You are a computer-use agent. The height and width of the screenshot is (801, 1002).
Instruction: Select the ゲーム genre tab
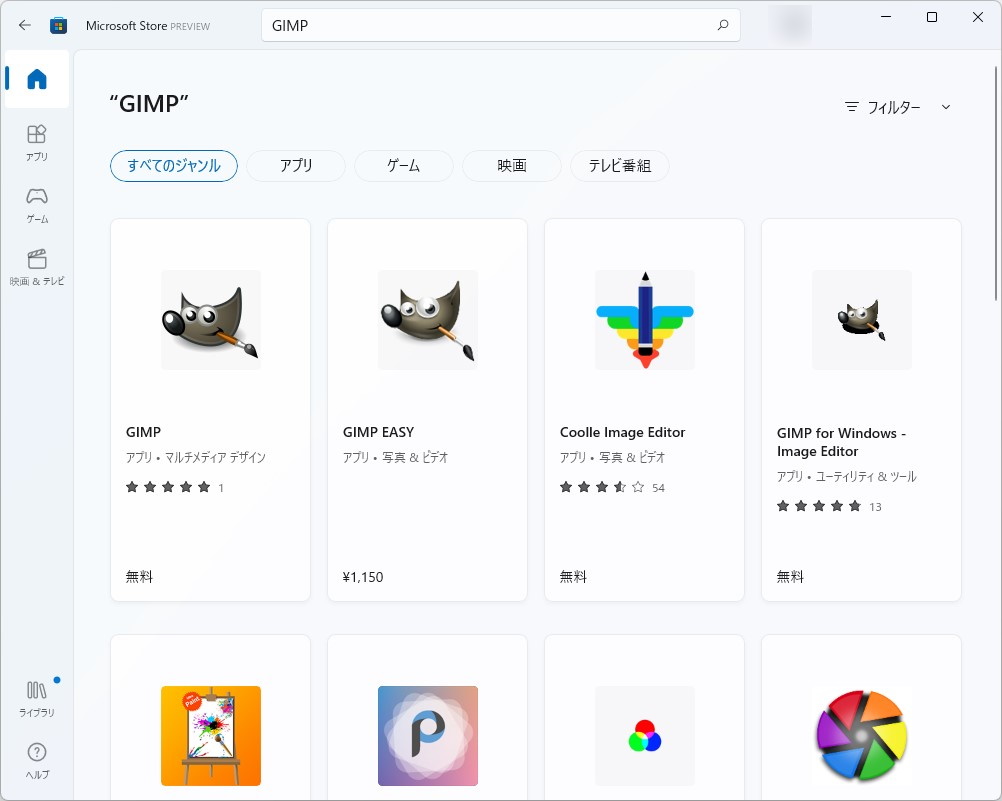click(x=403, y=166)
